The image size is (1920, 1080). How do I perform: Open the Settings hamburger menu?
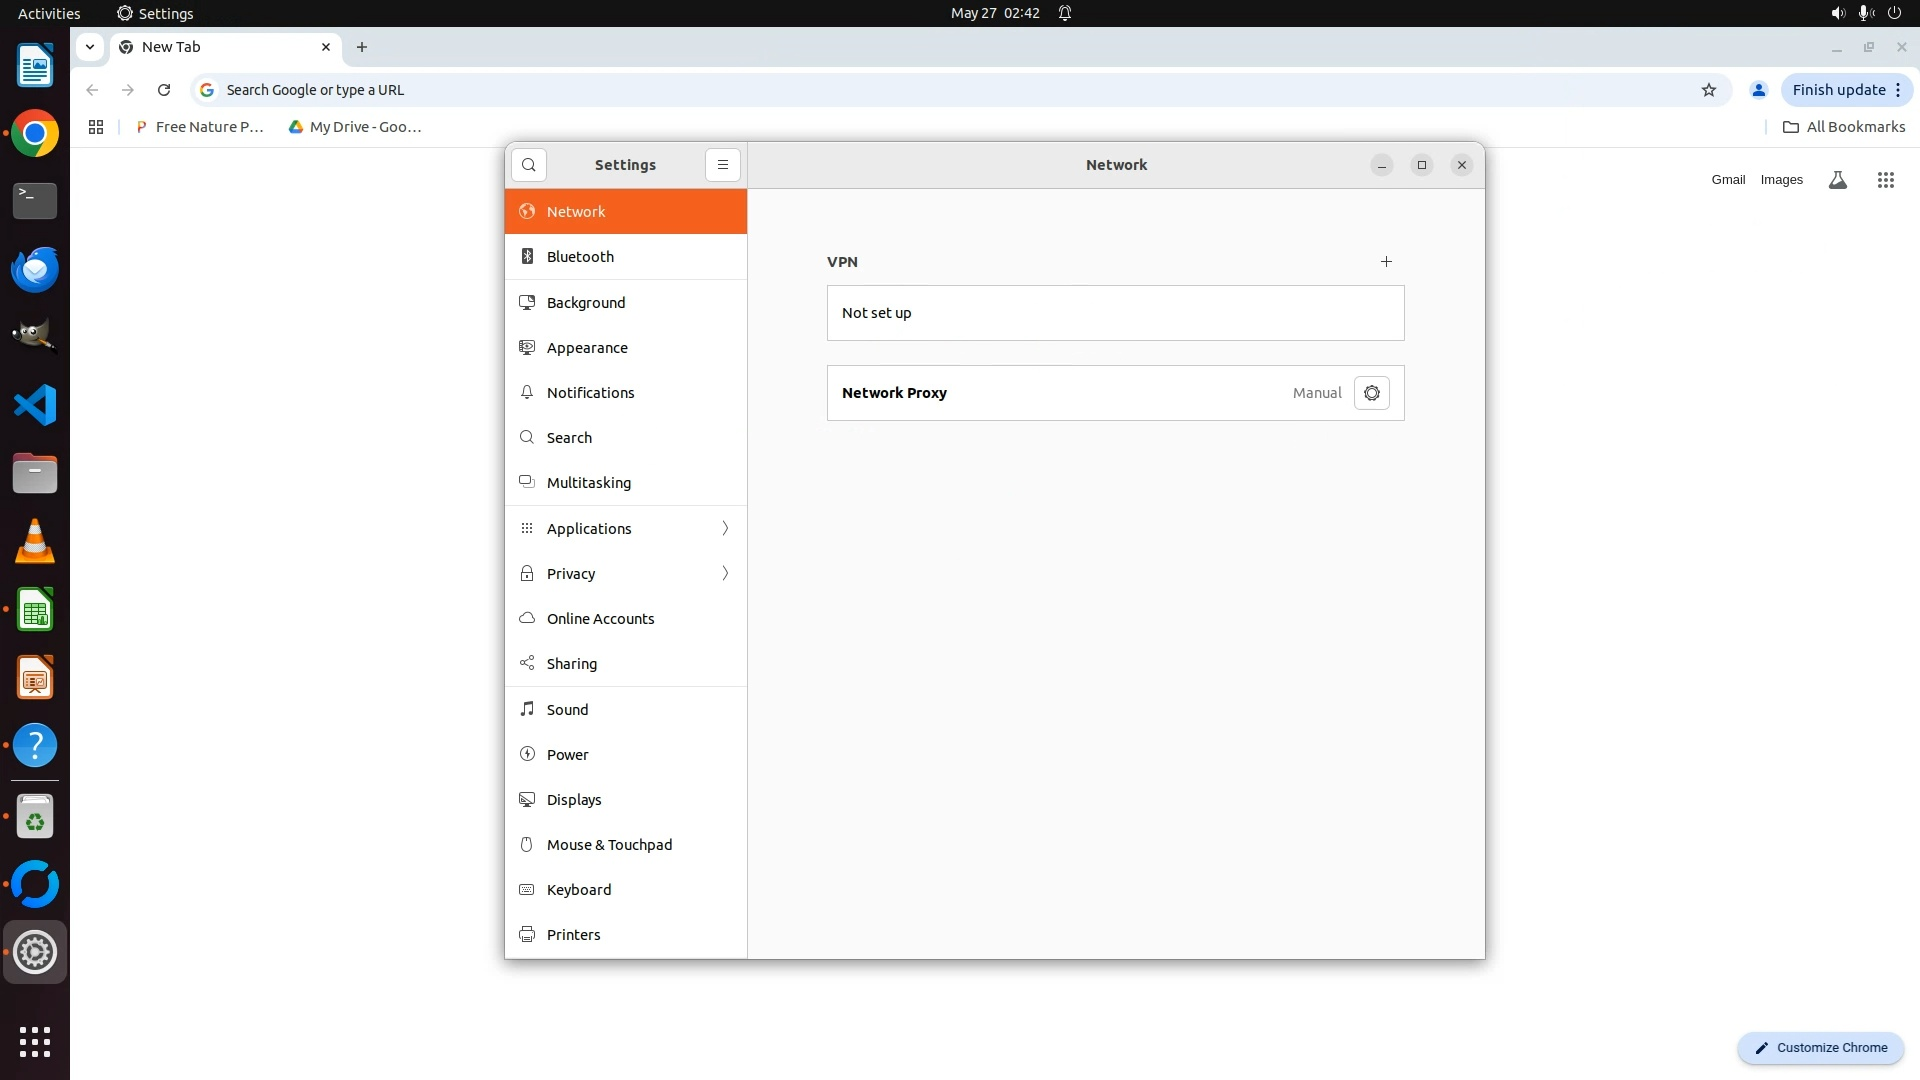coord(722,165)
